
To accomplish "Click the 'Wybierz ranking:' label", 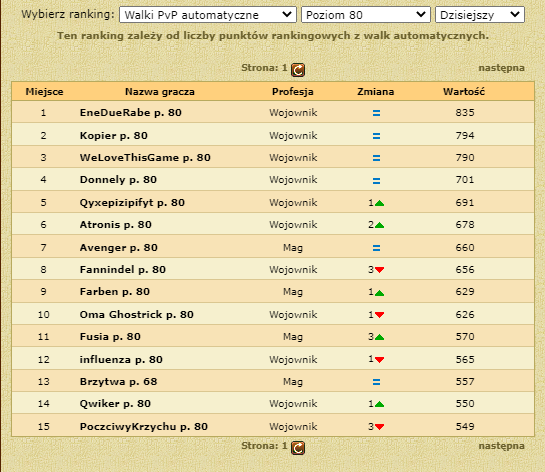I will pos(68,14).
